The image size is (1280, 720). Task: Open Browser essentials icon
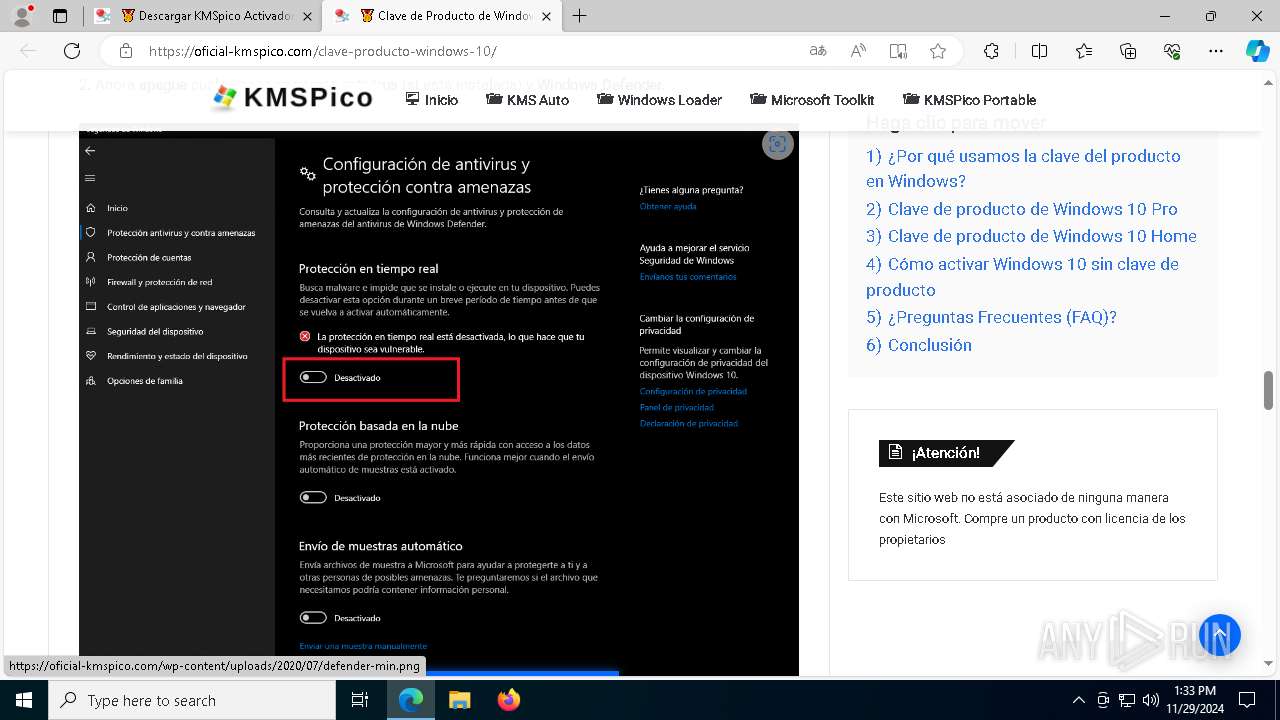click(1172, 51)
